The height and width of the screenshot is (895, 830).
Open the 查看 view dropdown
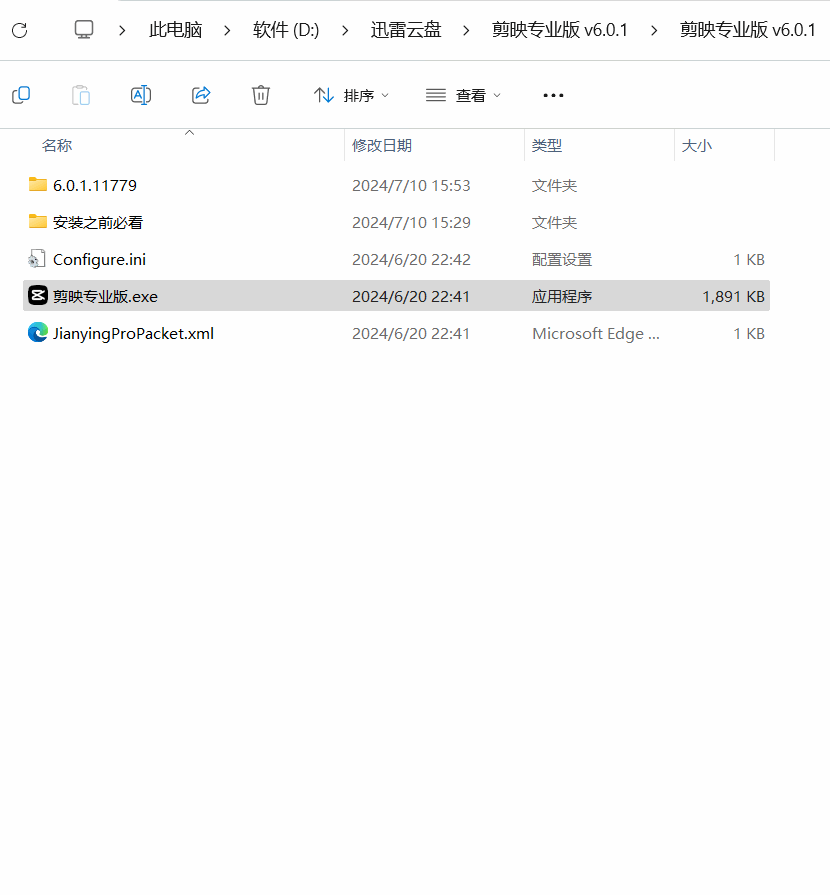[464, 95]
